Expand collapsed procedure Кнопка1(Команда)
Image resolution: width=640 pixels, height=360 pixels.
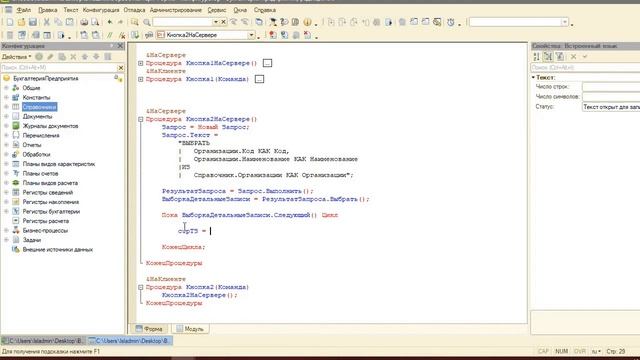coord(140,79)
